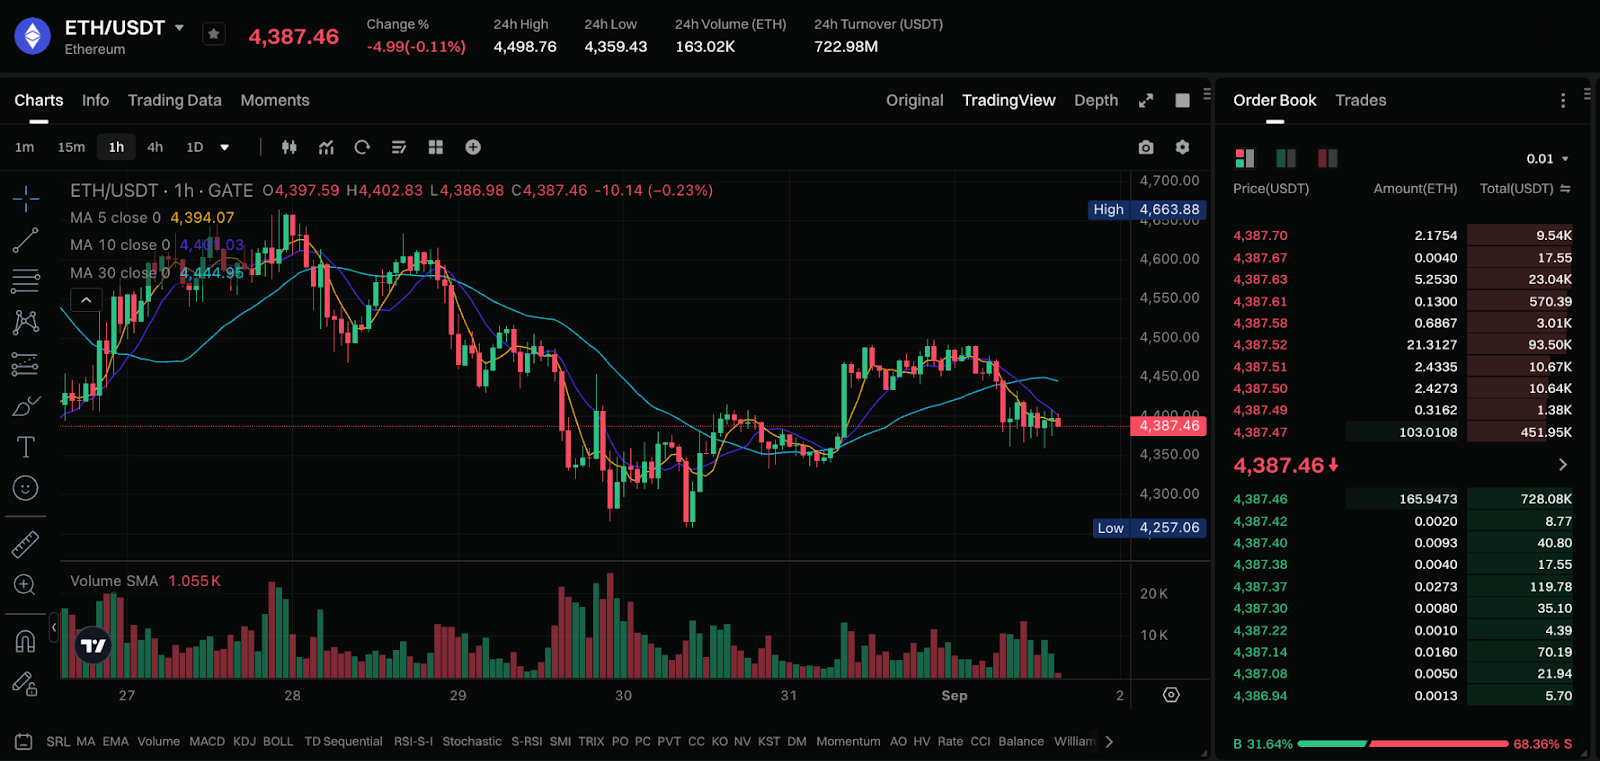Click the MA 30 close indicator label

pos(120,273)
